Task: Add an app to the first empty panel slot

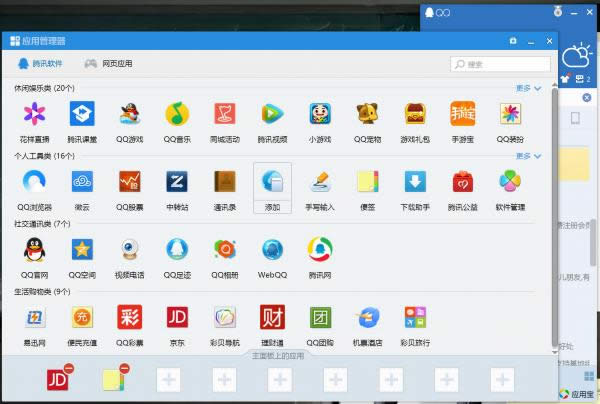Action: (170, 380)
